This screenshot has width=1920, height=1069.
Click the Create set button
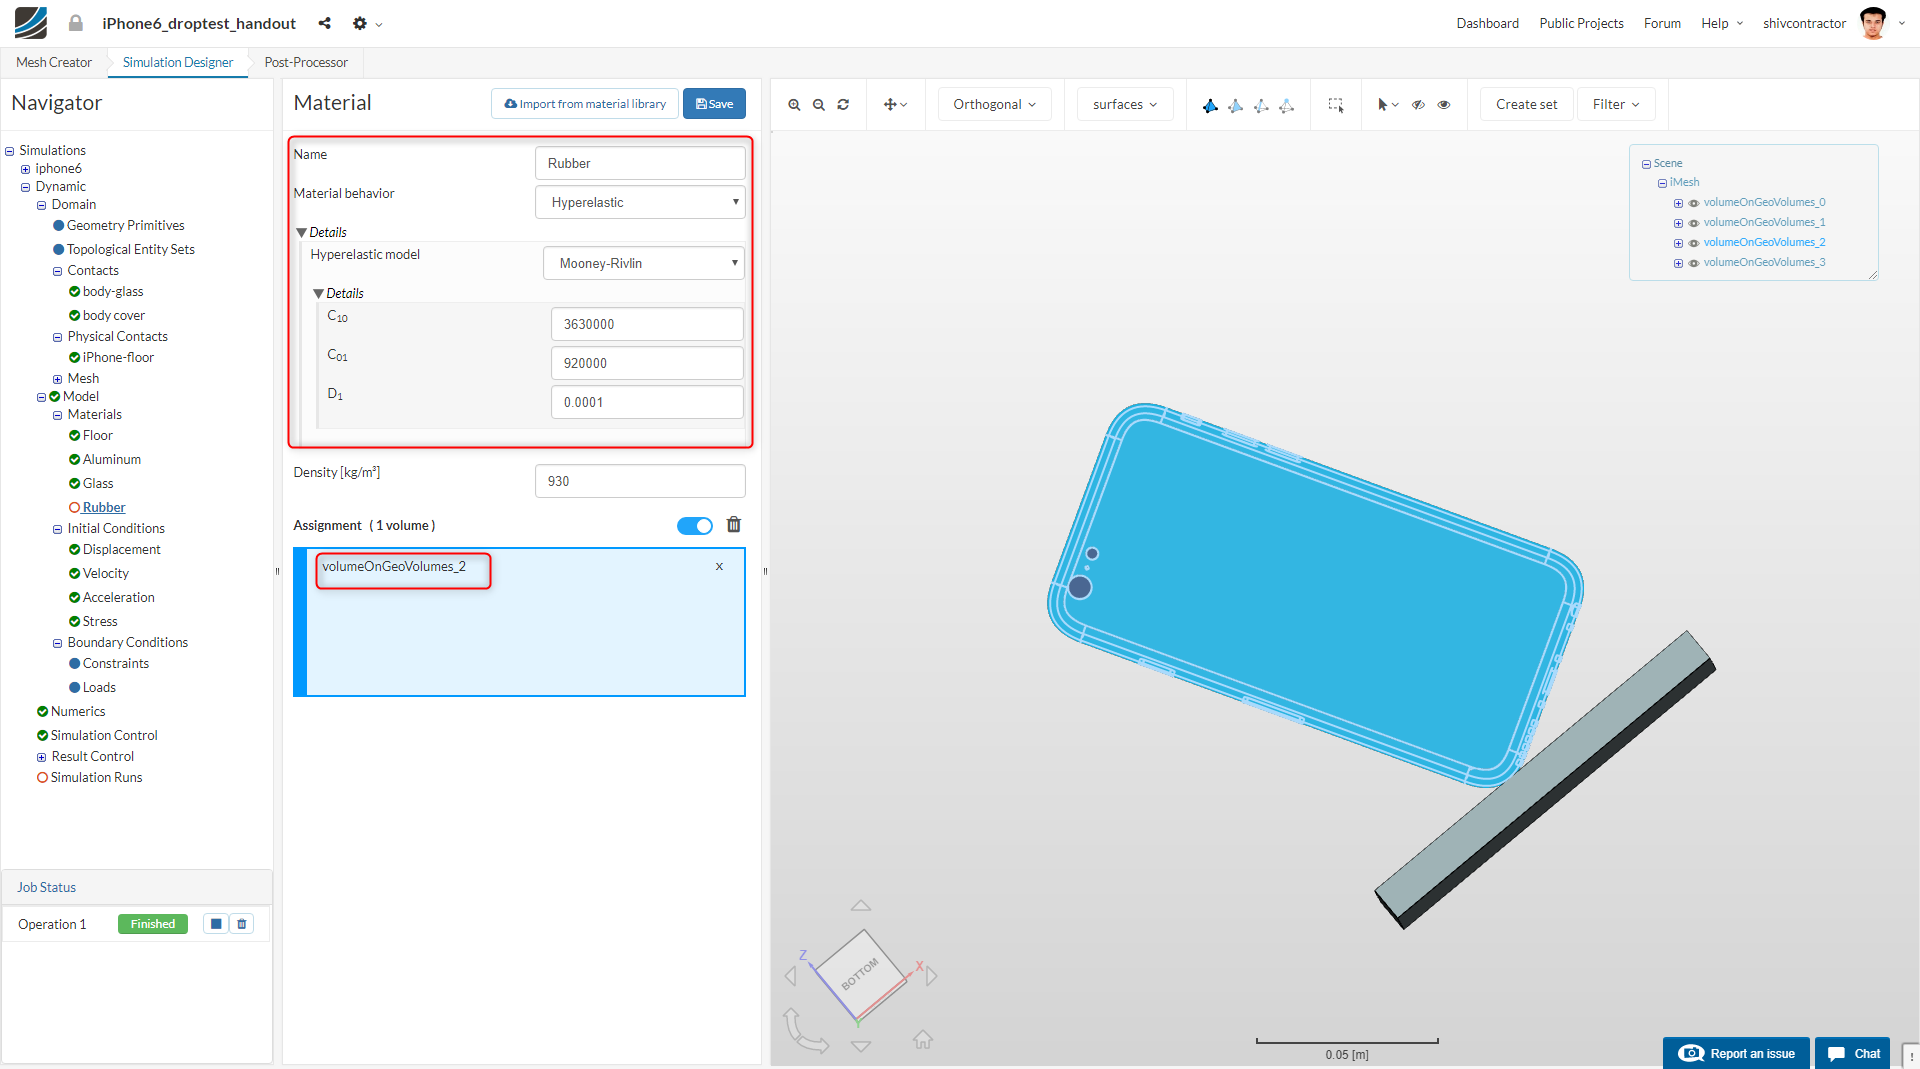click(1526, 105)
